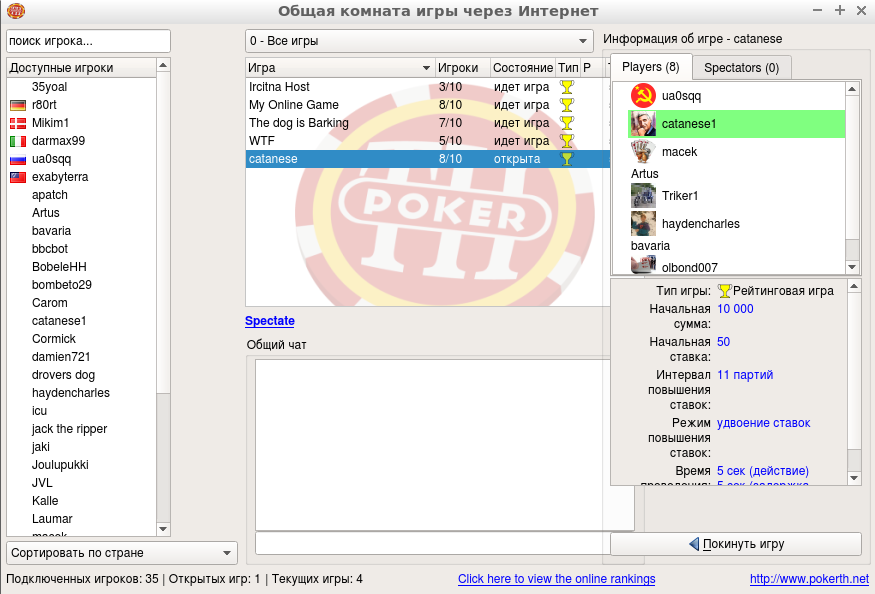Screen dimensions: 875x594
Task: Click the flag icon next to exabyterra
Action: click(18, 177)
